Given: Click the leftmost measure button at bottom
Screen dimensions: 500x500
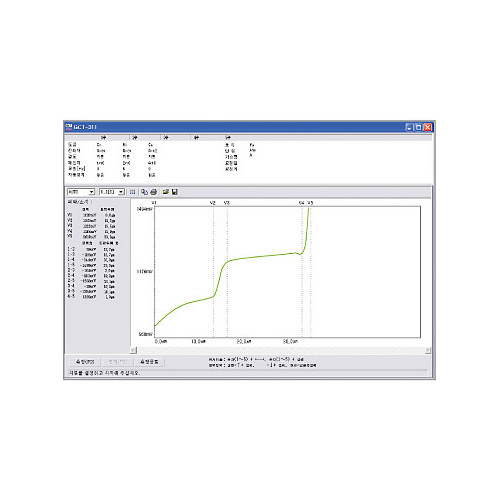Looking at the screenshot, I should click(x=85, y=362).
